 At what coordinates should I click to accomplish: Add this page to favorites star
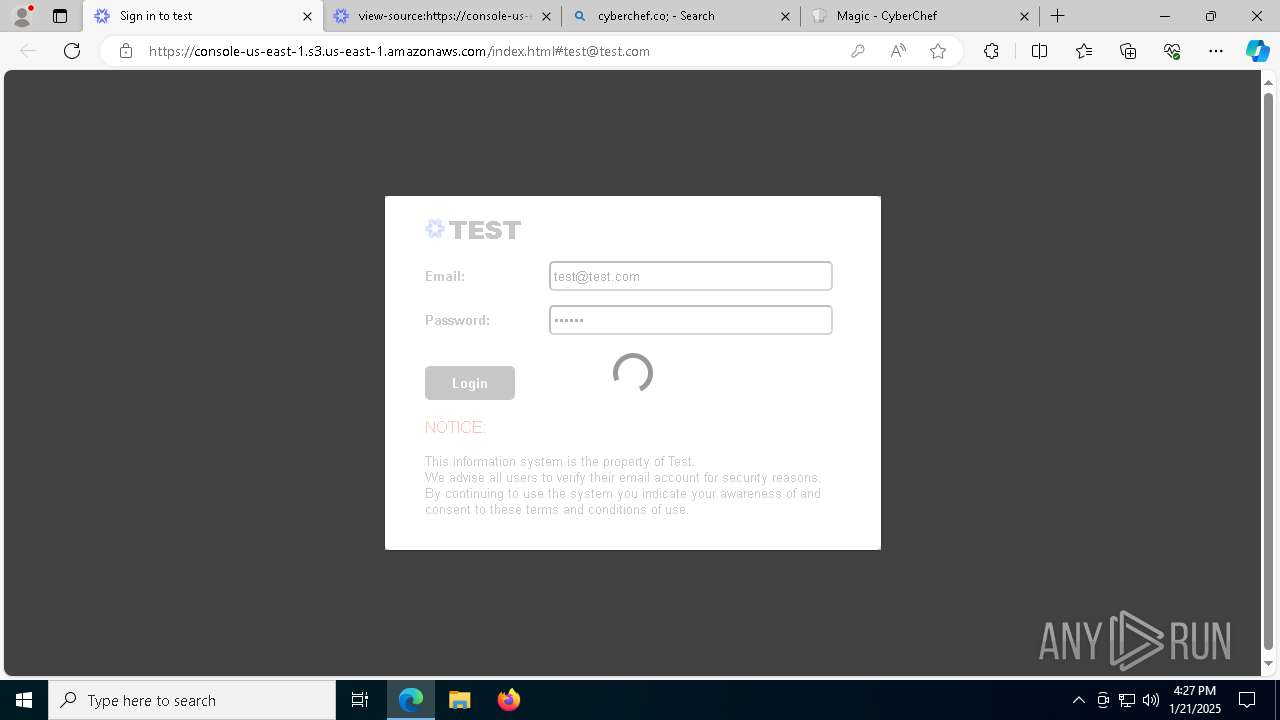(938, 51)
